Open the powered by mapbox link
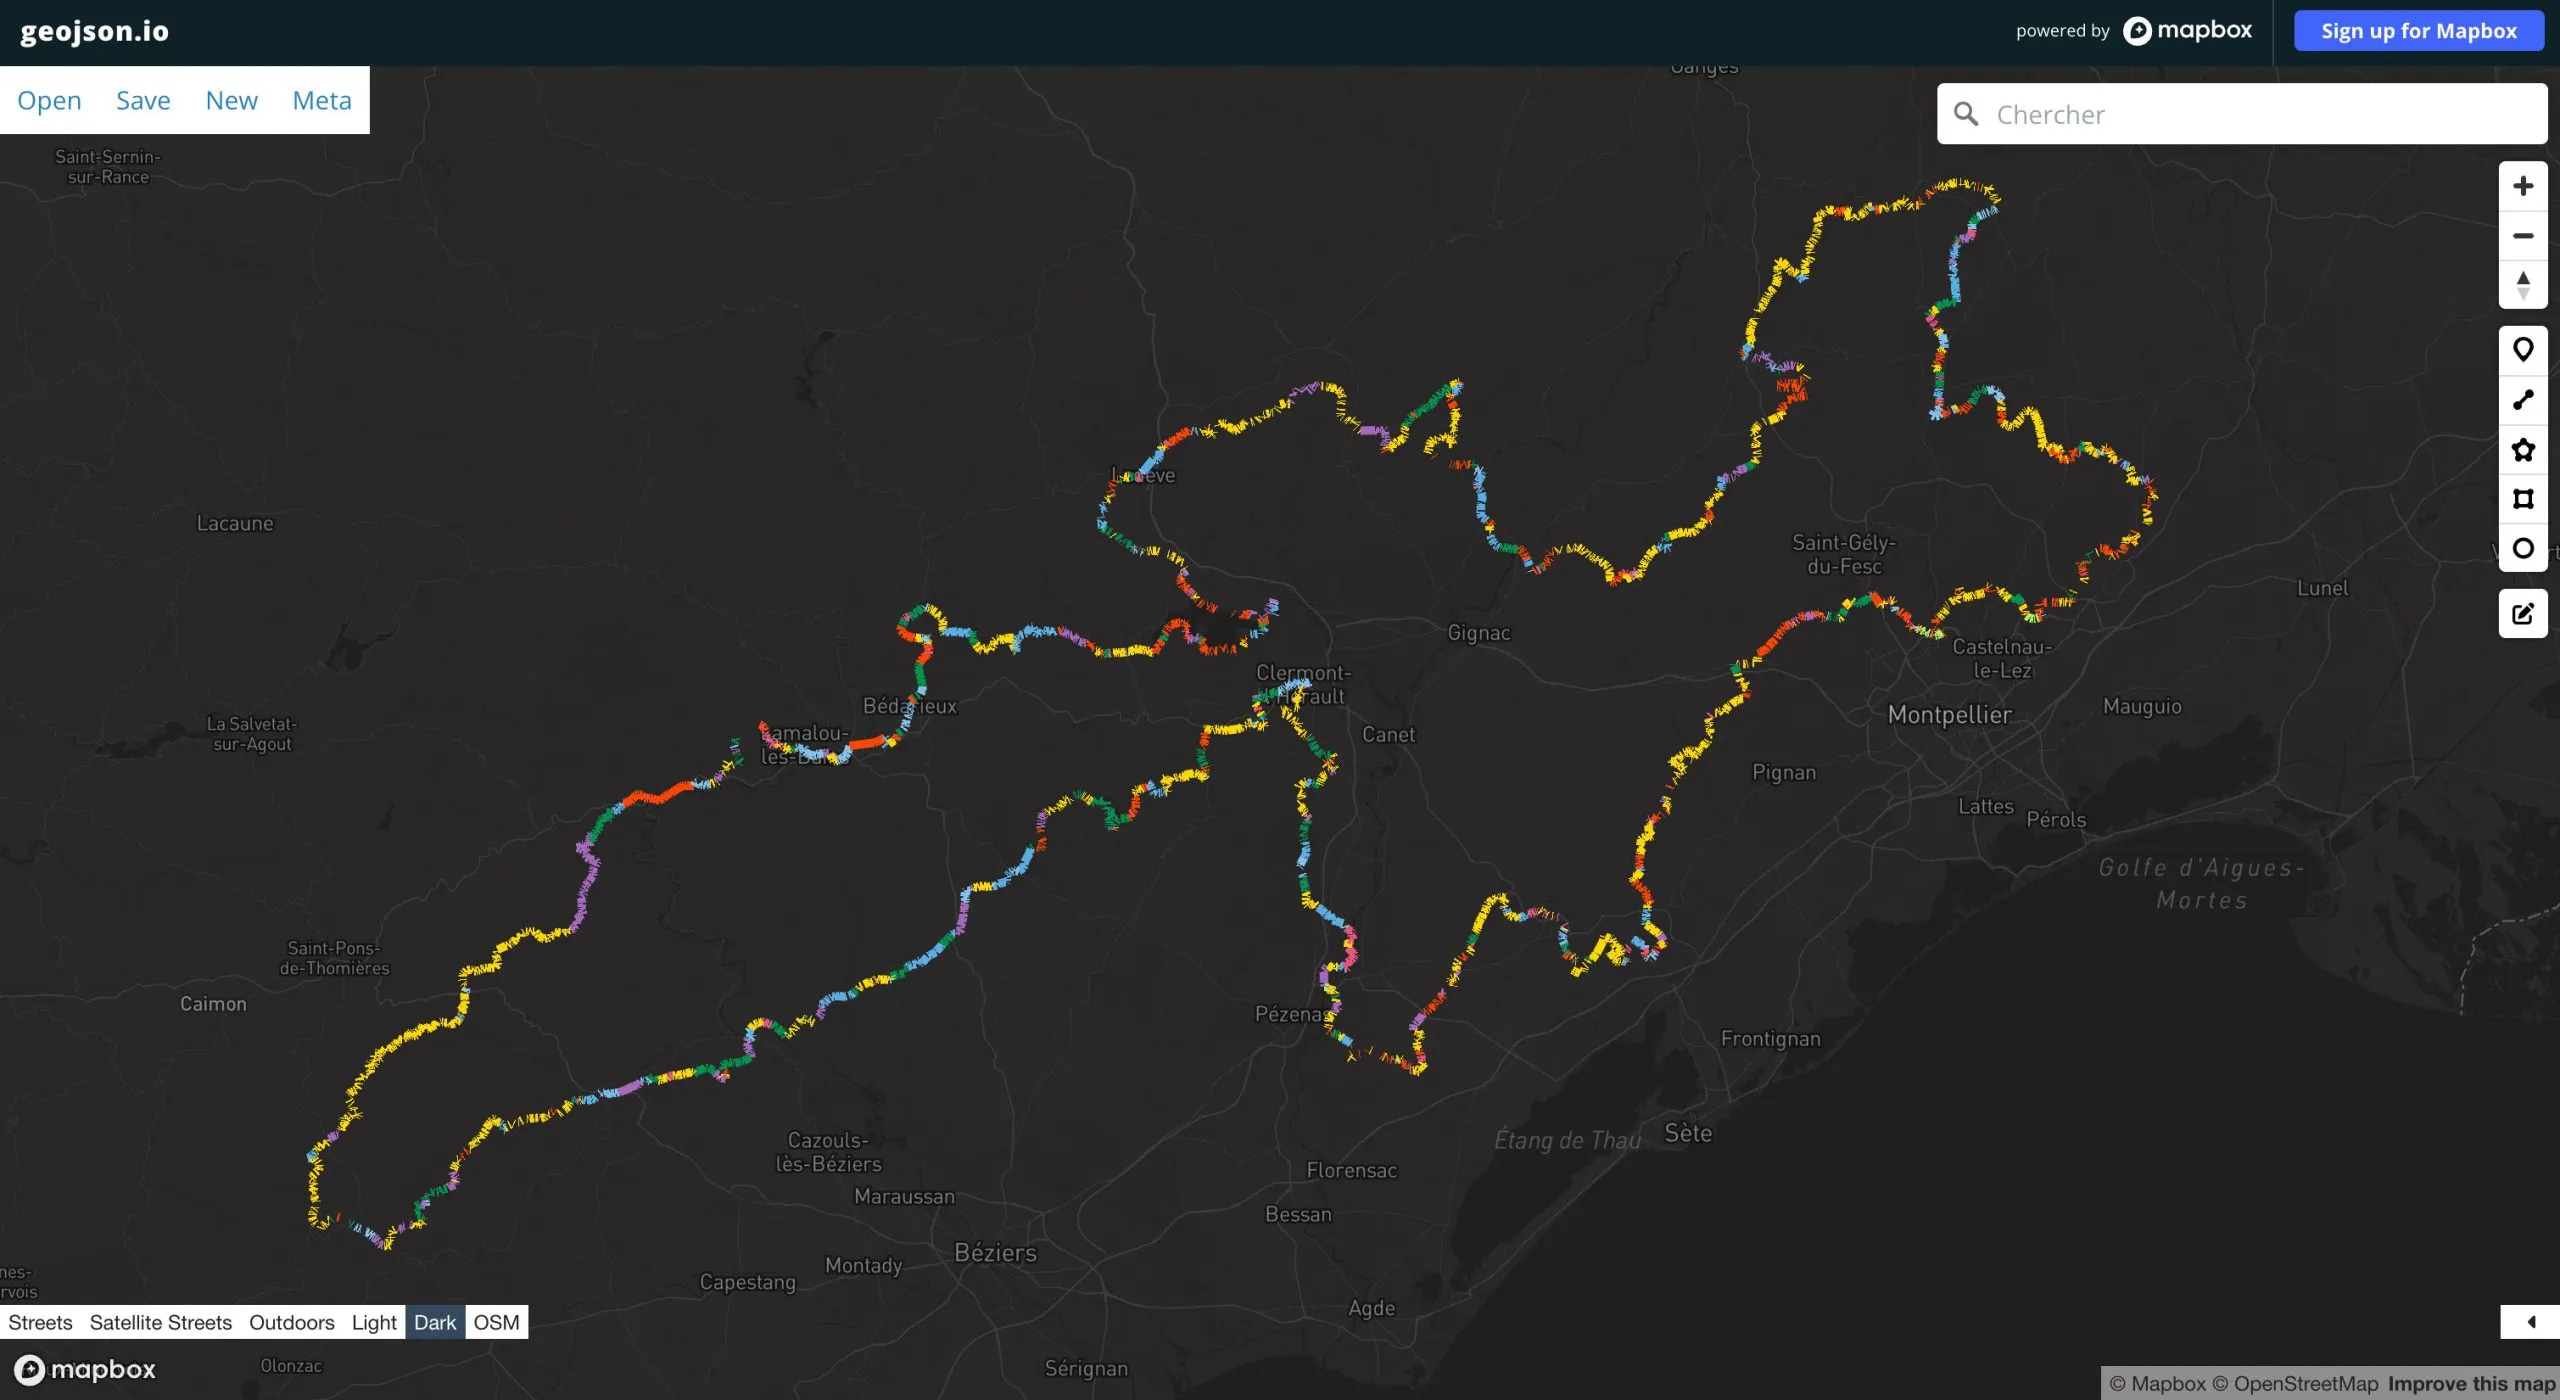 point(2134,31)
